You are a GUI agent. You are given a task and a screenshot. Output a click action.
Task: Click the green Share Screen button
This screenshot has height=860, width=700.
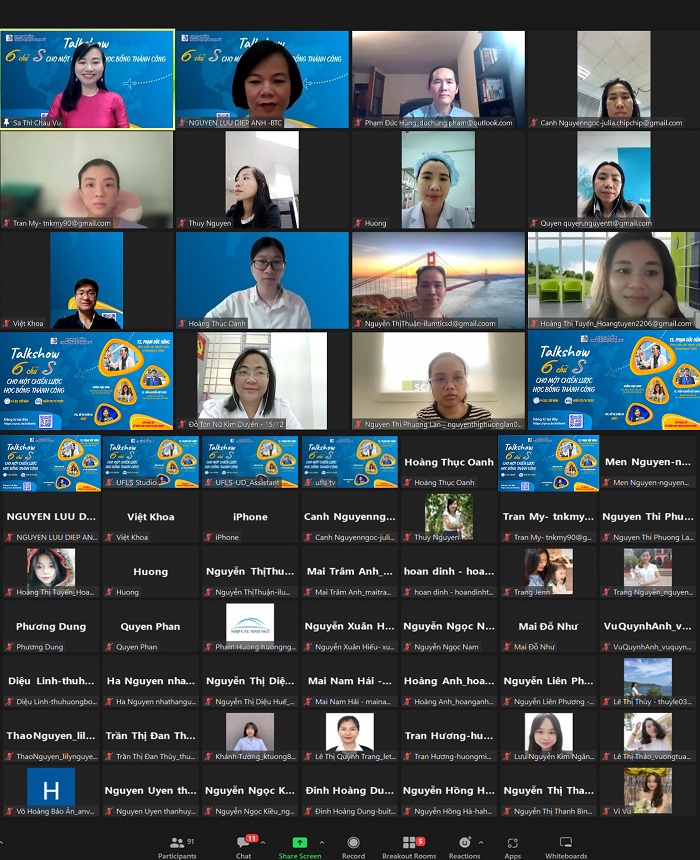tap(299, 846)
